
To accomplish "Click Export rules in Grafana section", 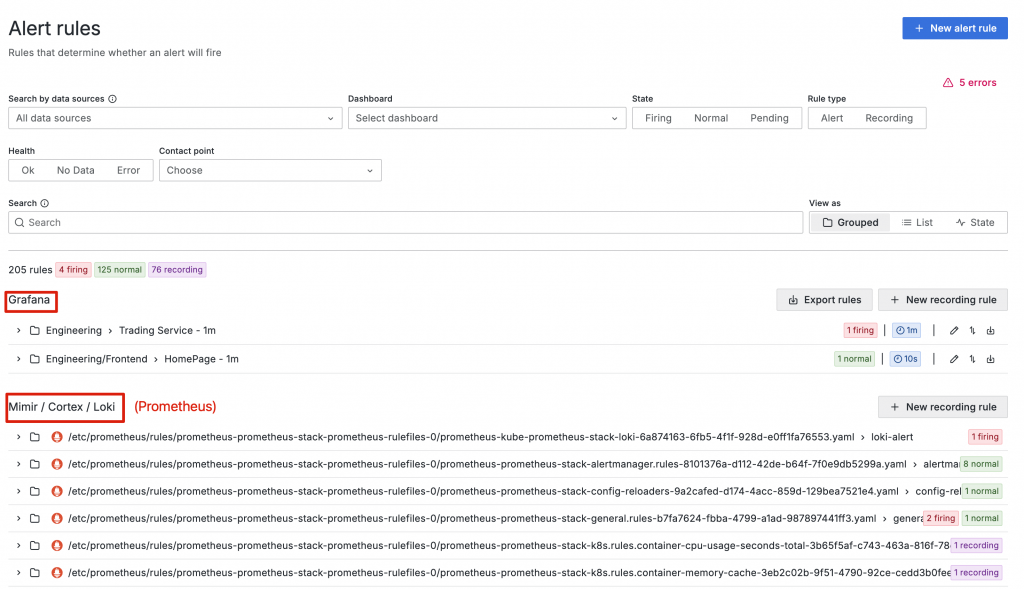I will click(824, 300).
